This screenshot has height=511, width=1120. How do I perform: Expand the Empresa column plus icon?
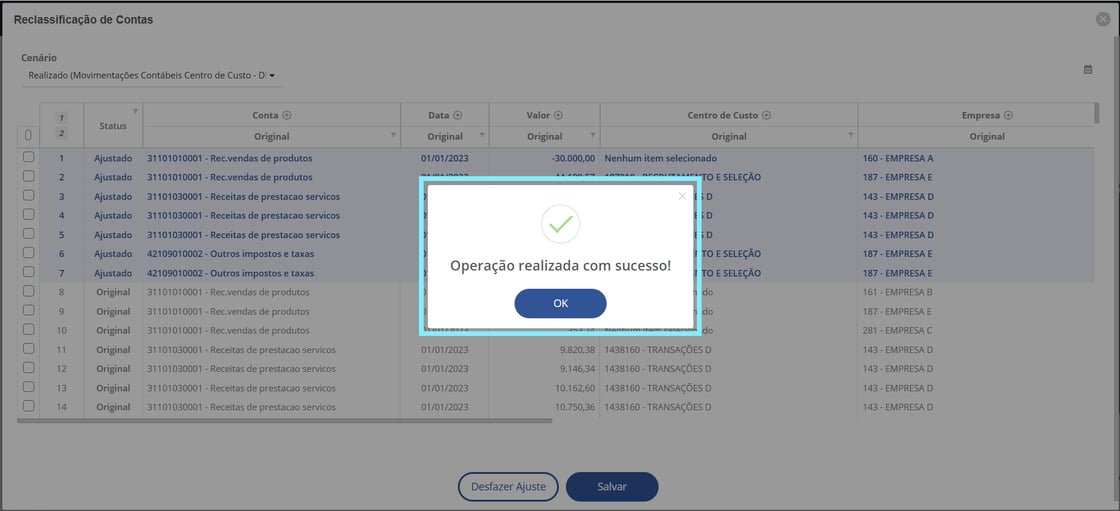click(1009, 114)
